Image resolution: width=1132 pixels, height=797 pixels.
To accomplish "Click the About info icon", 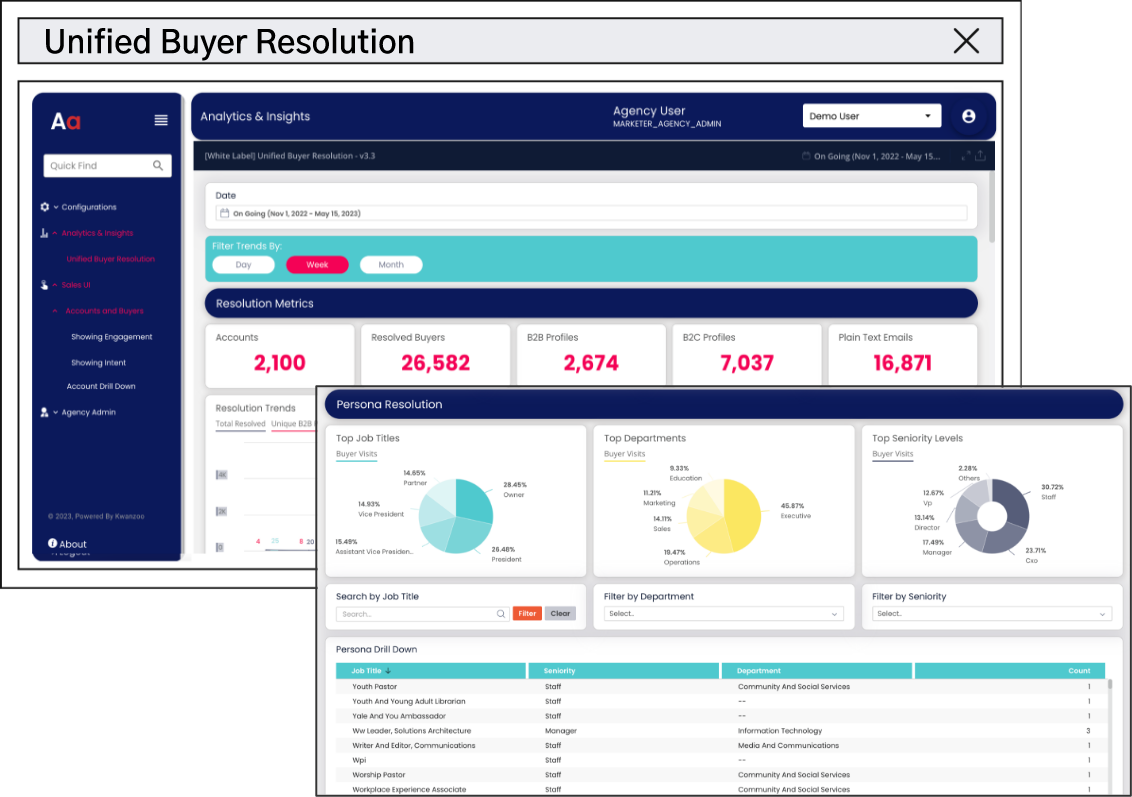I will point(53,543).
